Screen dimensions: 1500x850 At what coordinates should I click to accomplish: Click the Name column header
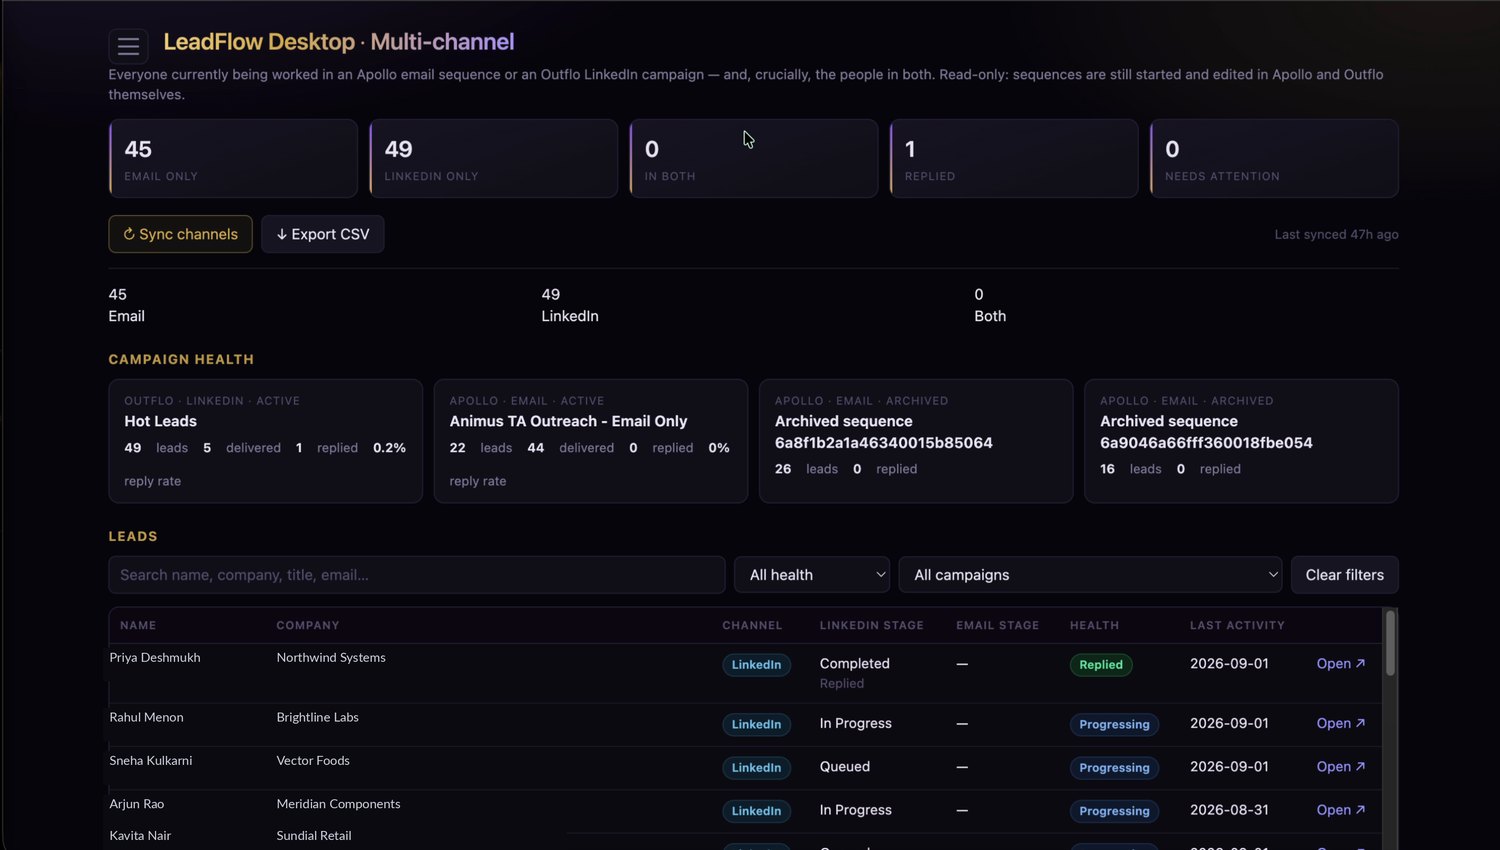tap(138, 626)
